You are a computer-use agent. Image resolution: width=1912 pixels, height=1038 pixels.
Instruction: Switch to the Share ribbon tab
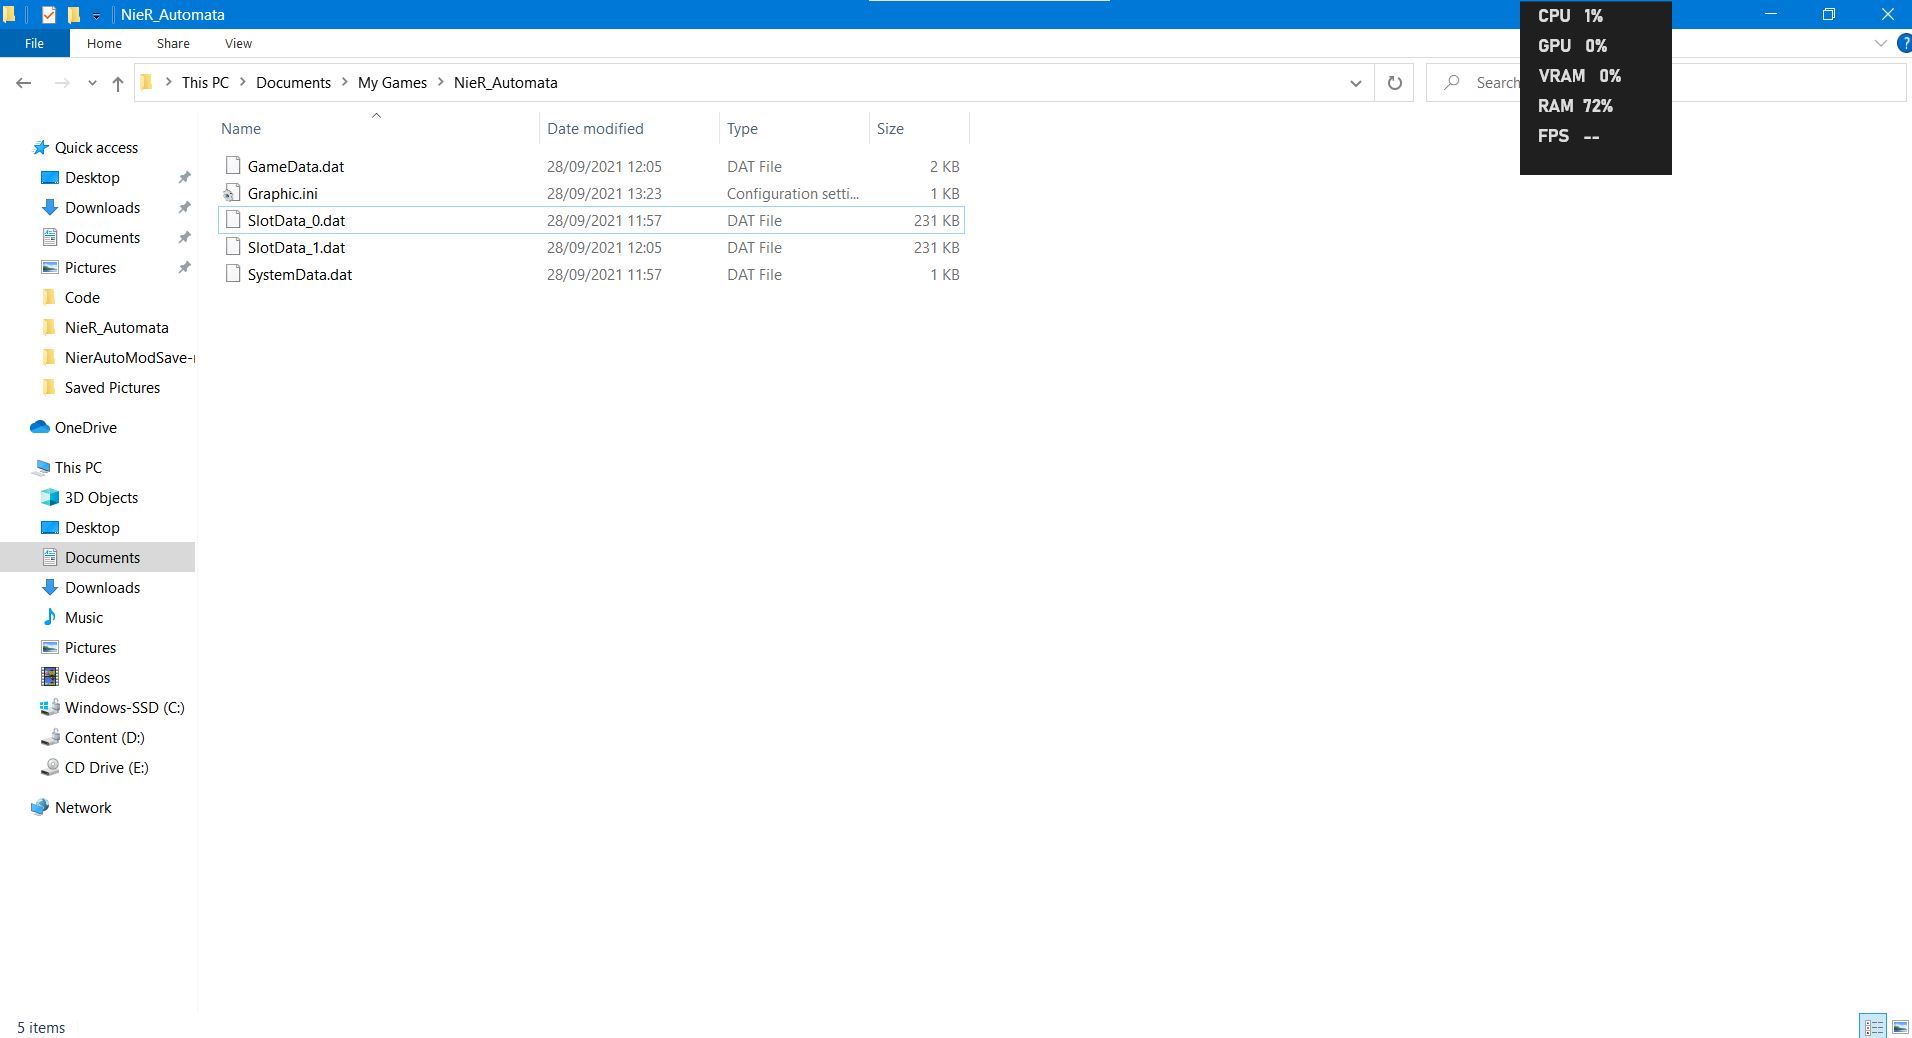click(x=173, y=43)
